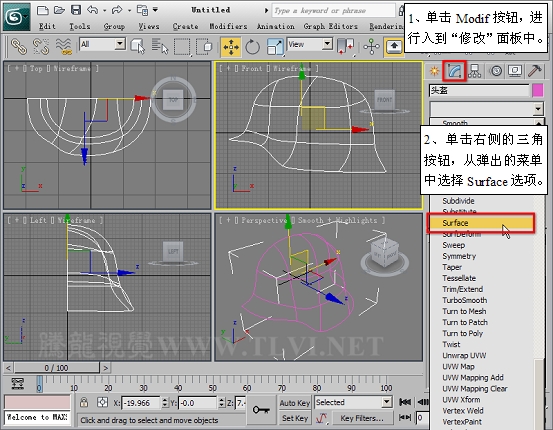Expand the Modifier List dropdown arrow
The image size is (553, 430).
(538, 109)
